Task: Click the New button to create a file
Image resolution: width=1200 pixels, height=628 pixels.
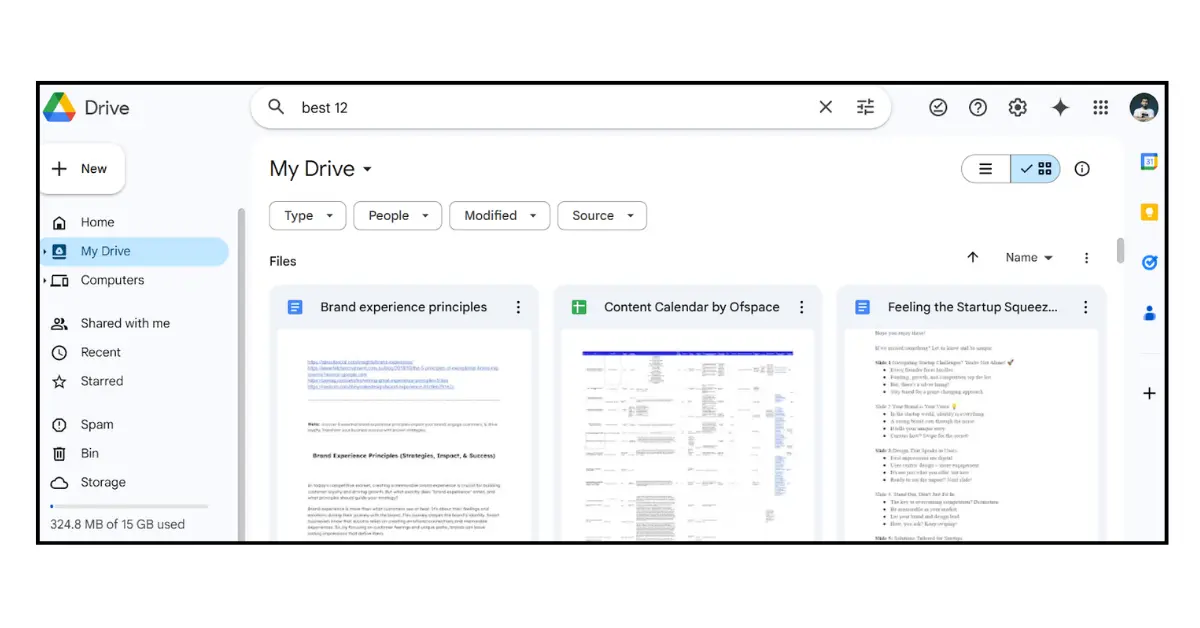Action: [x=82, y=168]
